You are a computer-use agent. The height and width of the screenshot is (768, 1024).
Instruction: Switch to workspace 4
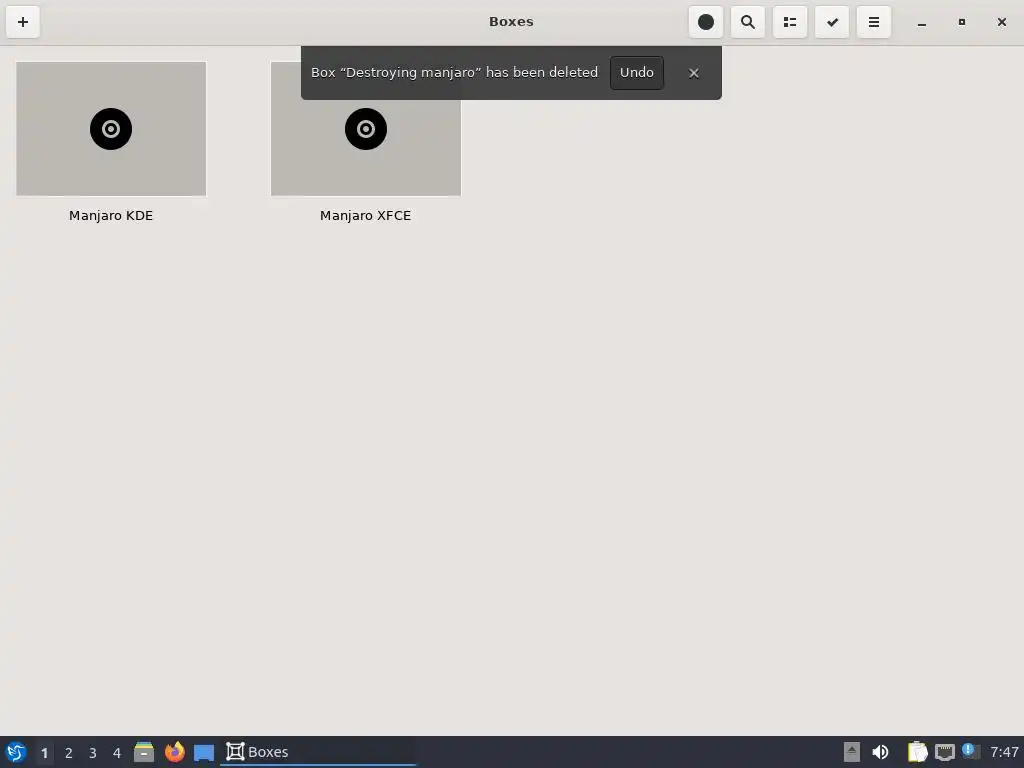117,753
